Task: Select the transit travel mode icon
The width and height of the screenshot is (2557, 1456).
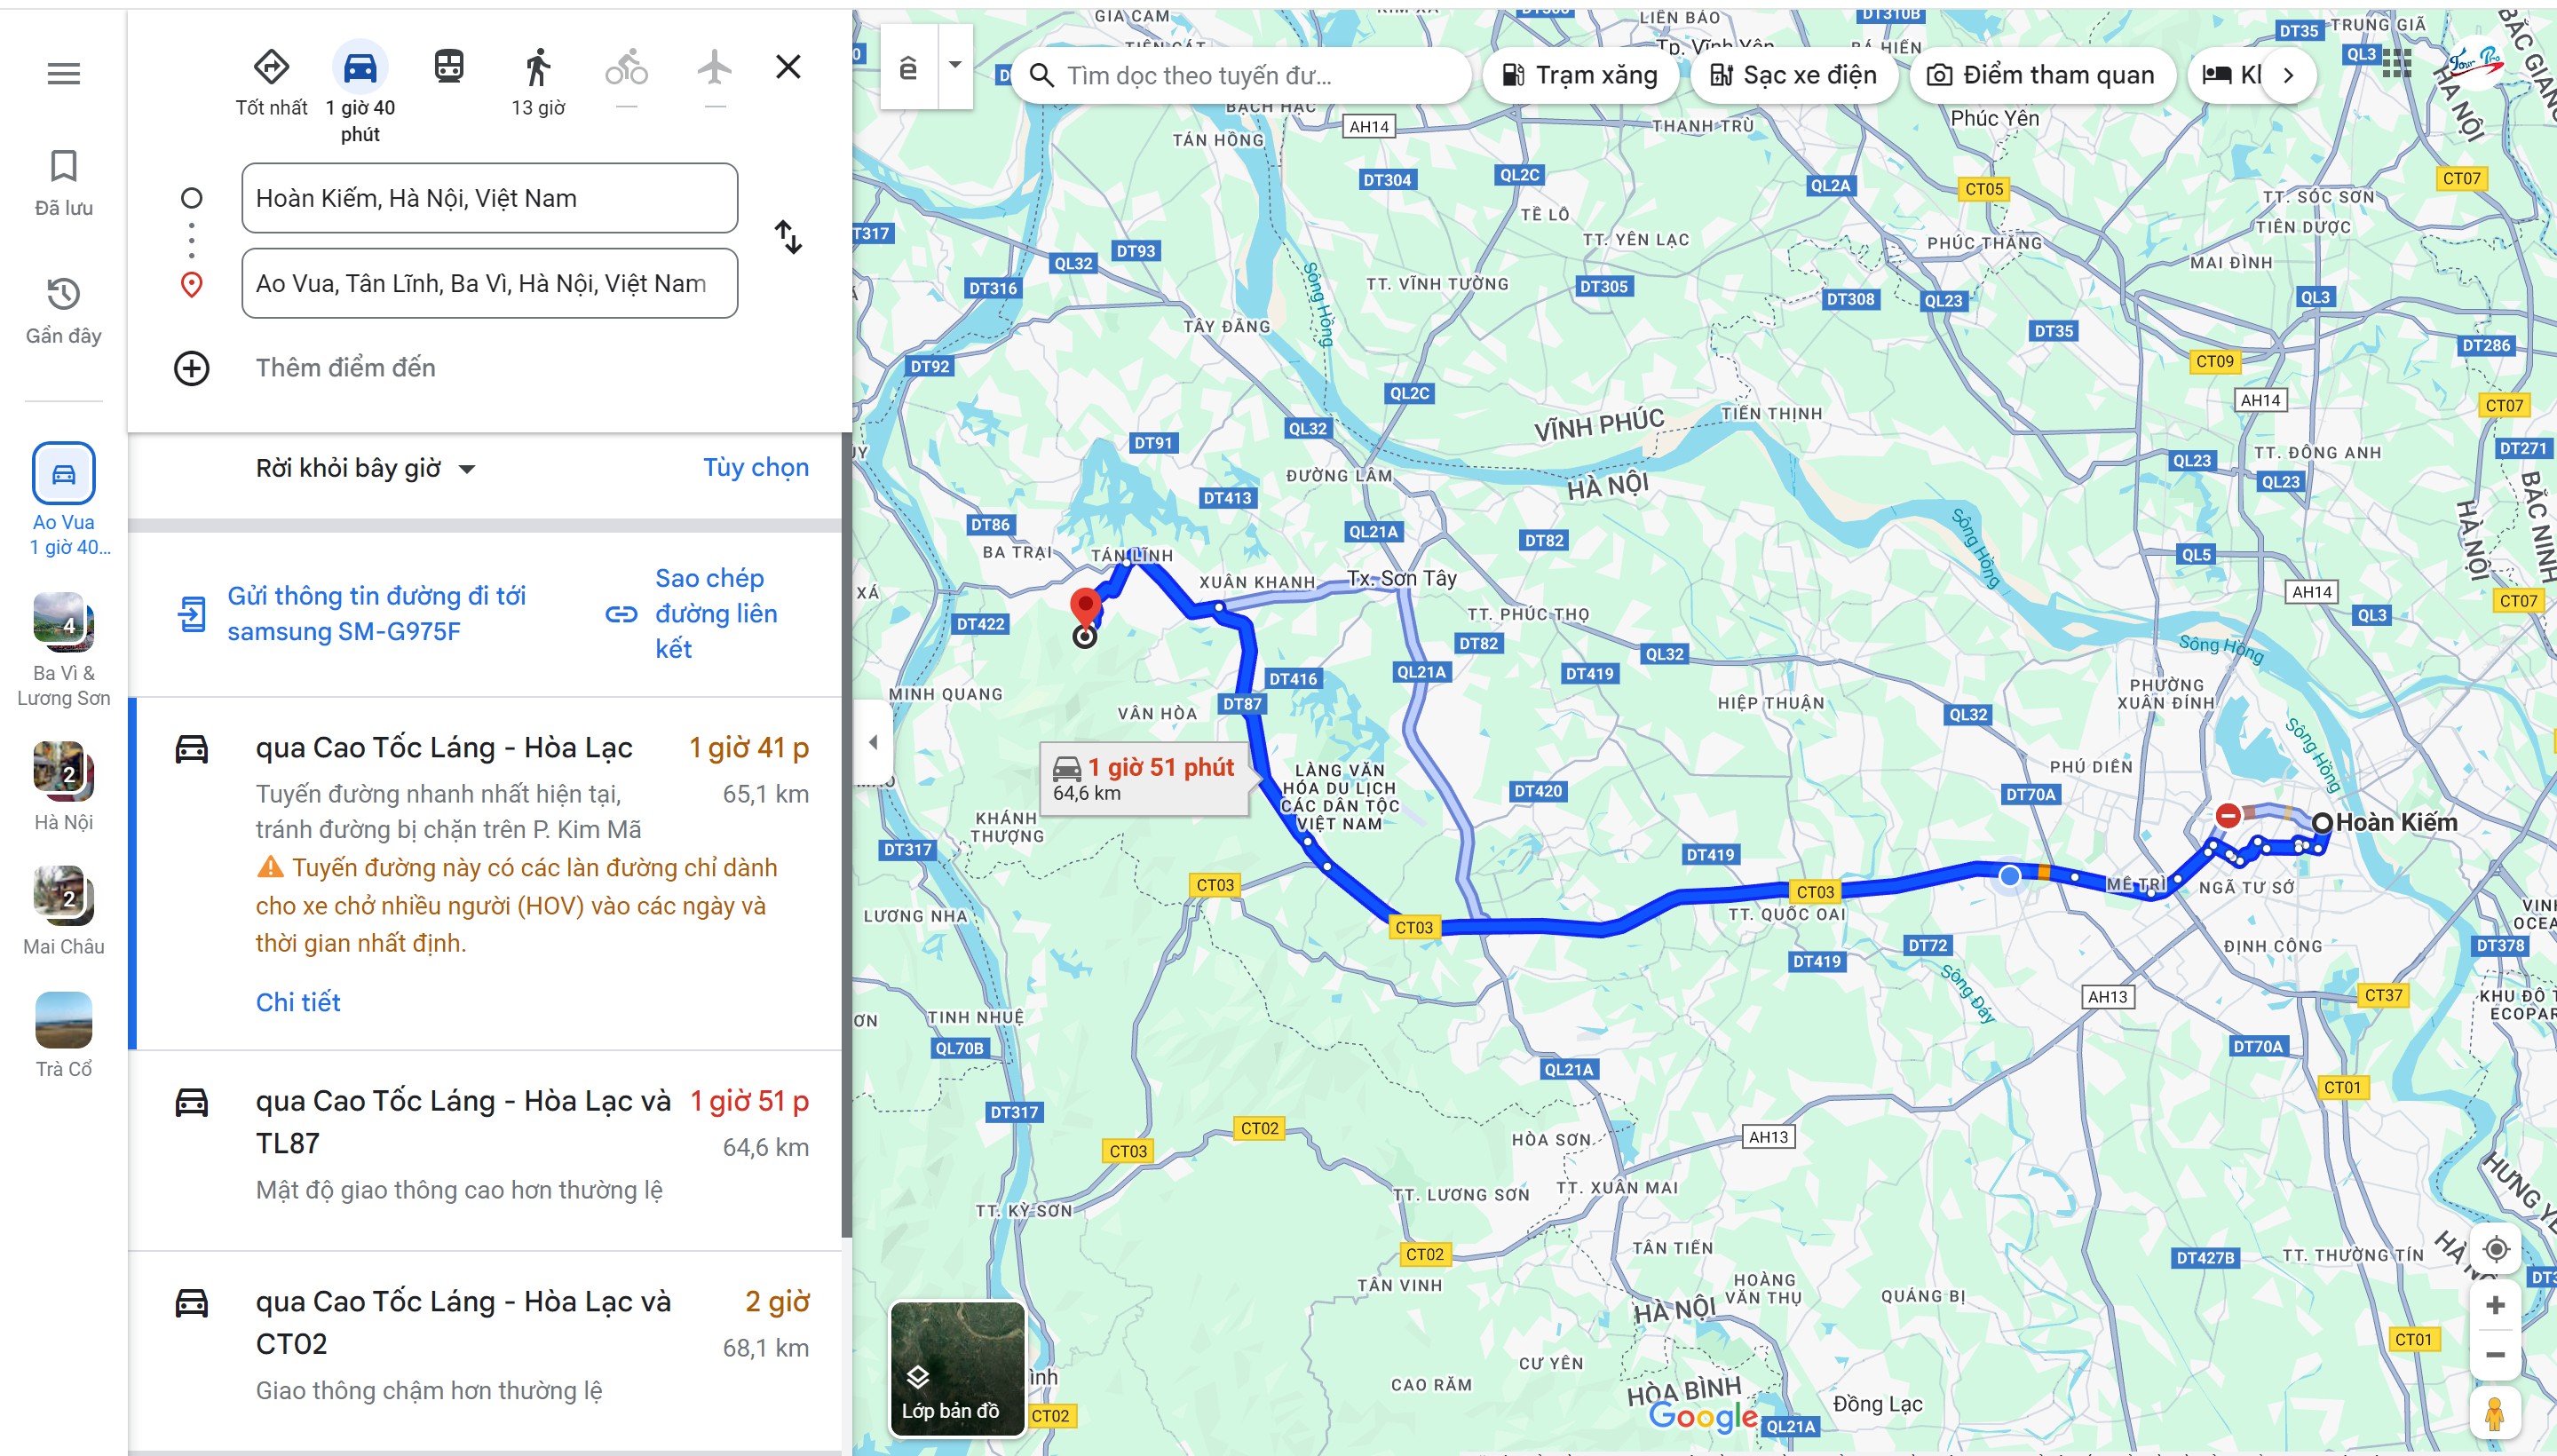Action: point(449,67)
